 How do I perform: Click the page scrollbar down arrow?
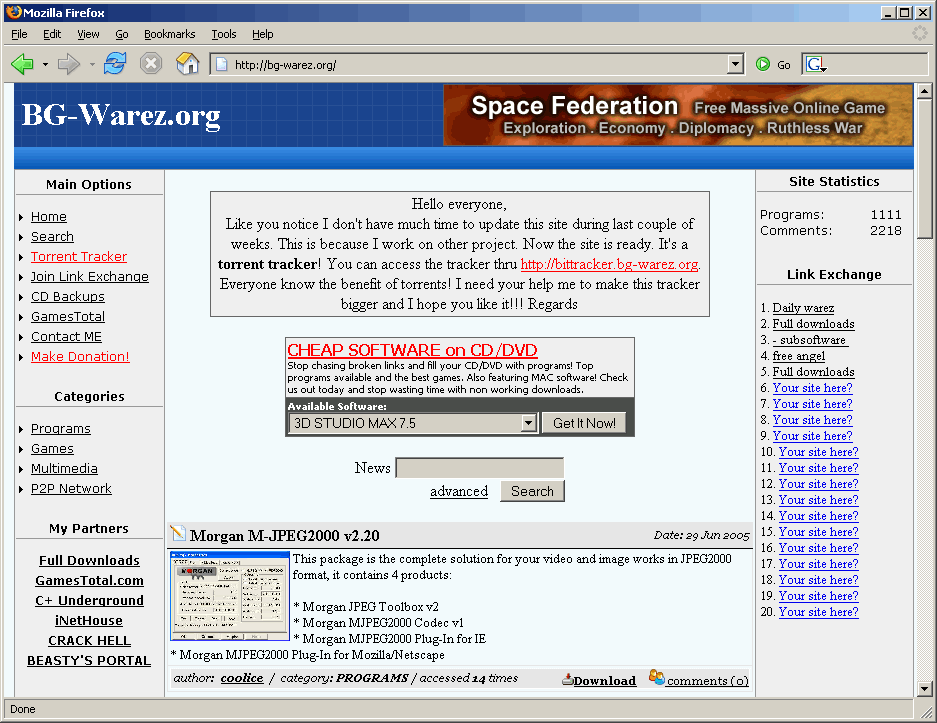925,688
